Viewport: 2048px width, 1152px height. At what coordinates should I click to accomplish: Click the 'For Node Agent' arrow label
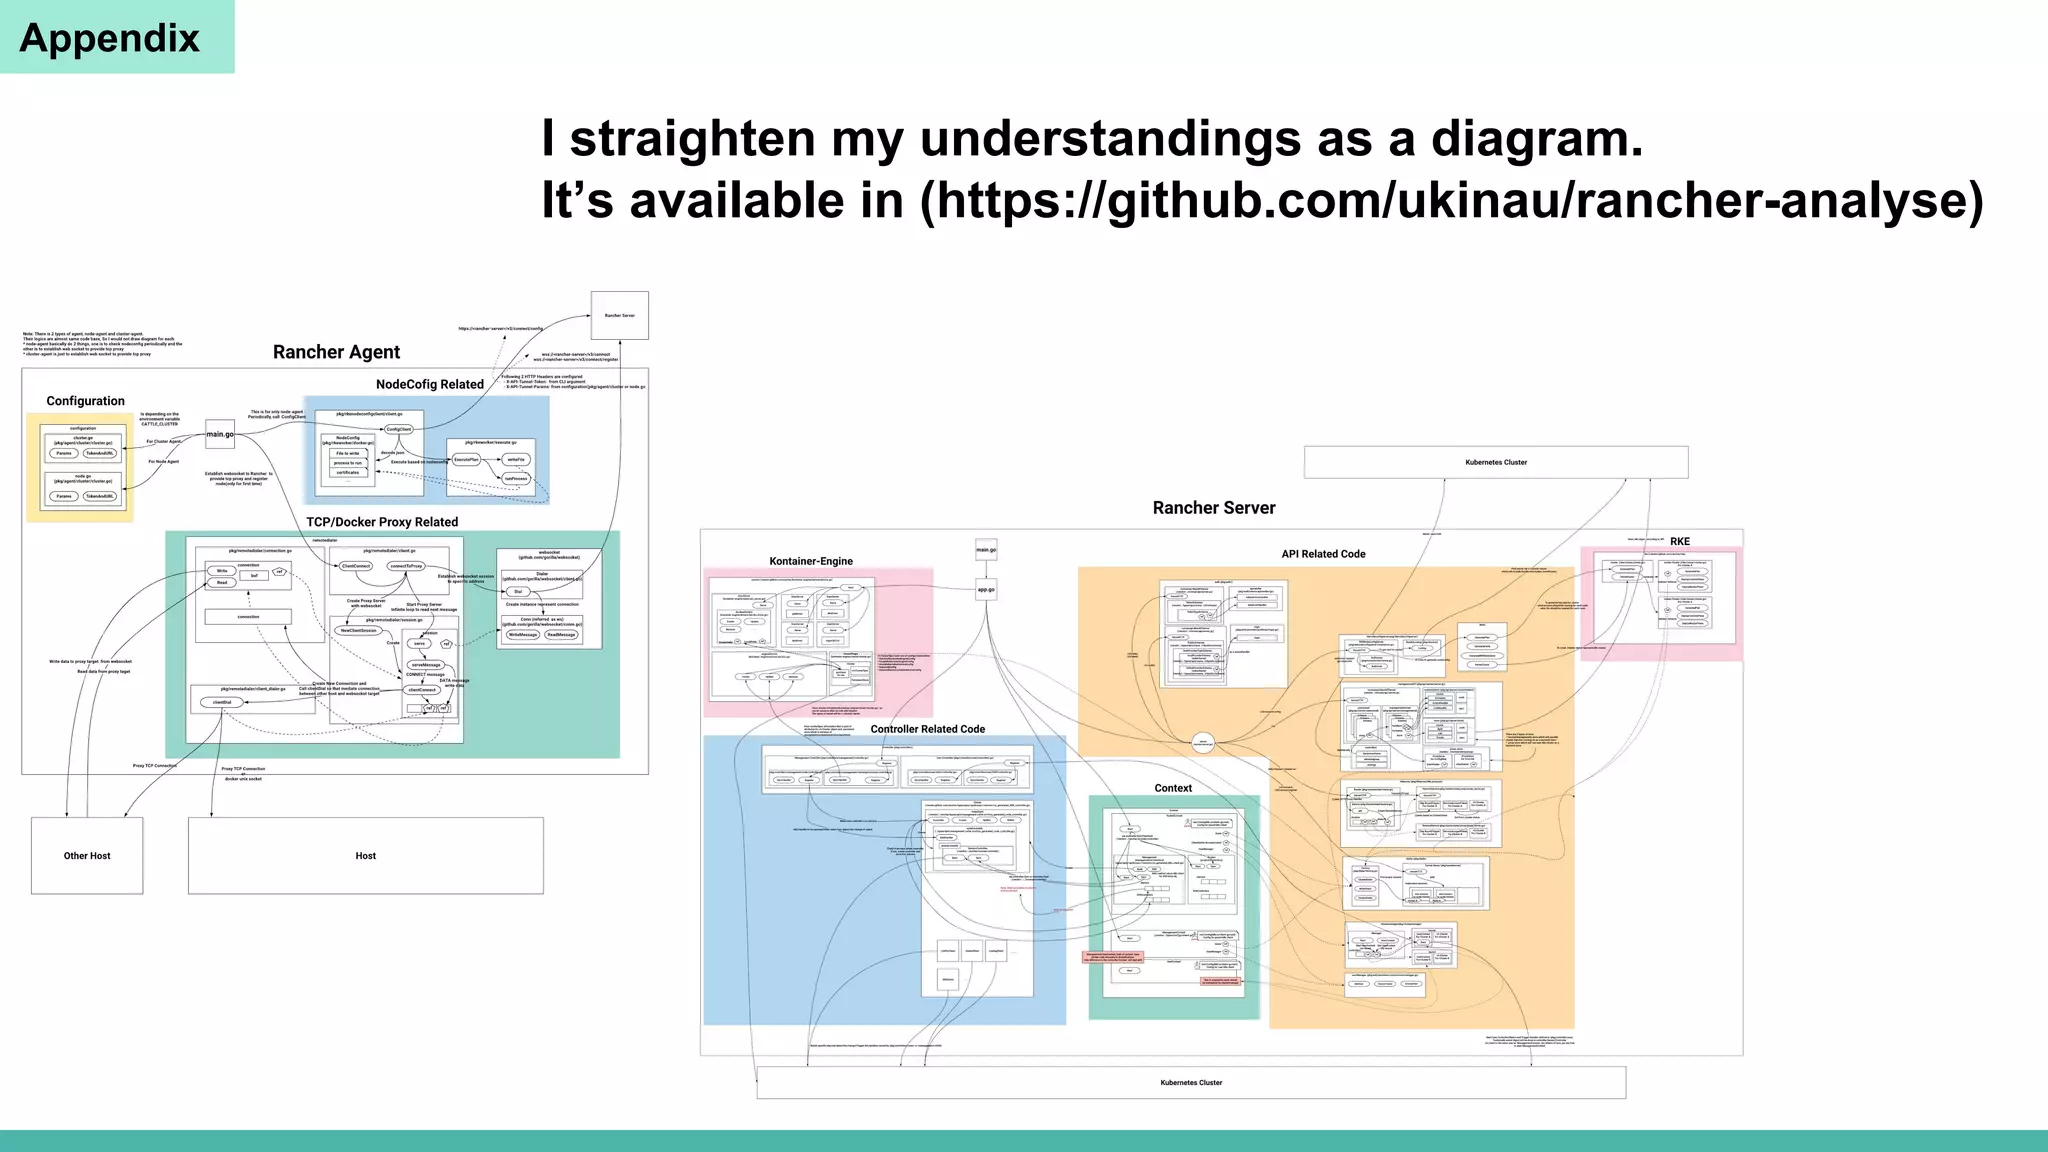[x=164, y=462]
